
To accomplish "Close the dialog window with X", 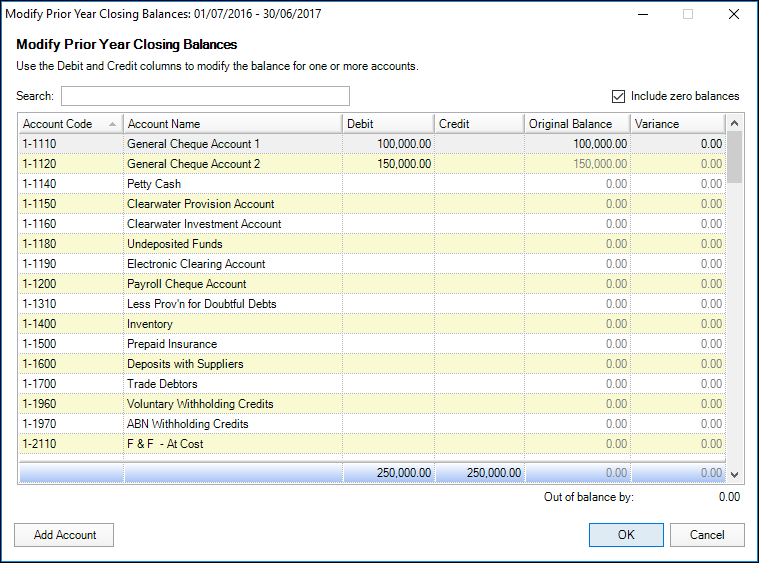I will pos(734,15).
